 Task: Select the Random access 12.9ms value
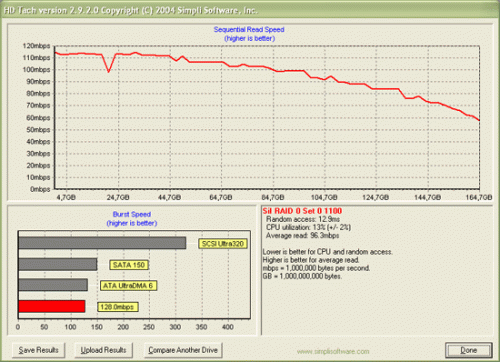coord(303,219)
